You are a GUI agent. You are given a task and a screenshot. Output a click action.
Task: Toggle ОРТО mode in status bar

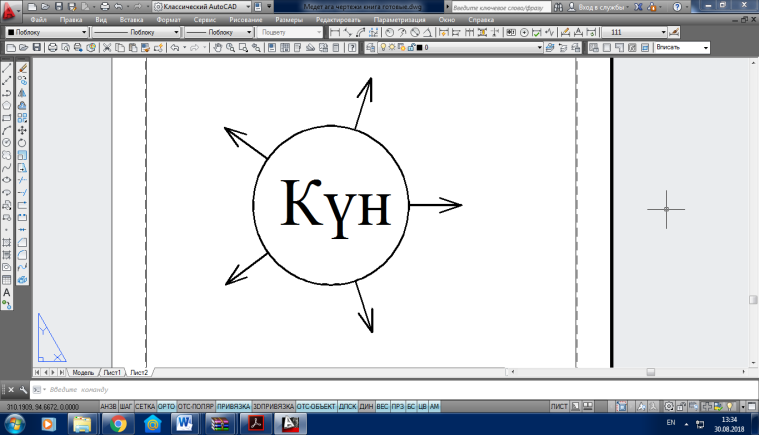pyautogui.click(x=166, y=406)
